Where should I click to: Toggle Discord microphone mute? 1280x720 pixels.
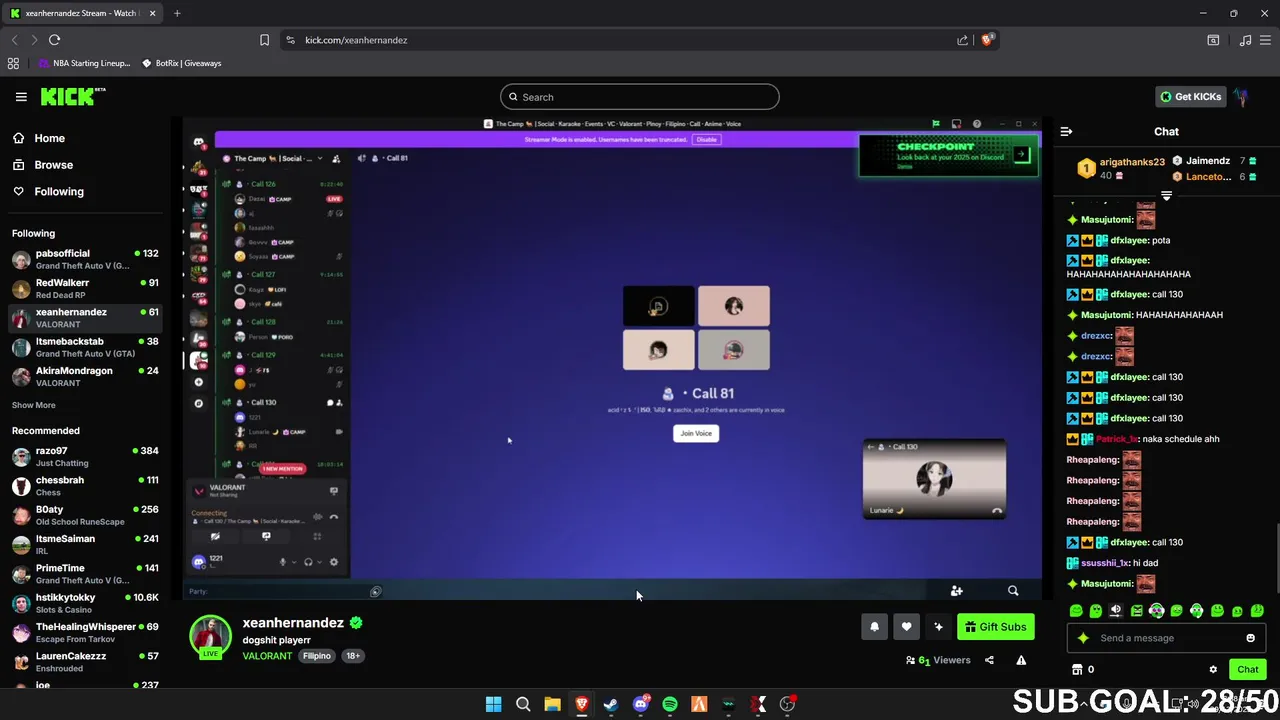coord(283,562)
